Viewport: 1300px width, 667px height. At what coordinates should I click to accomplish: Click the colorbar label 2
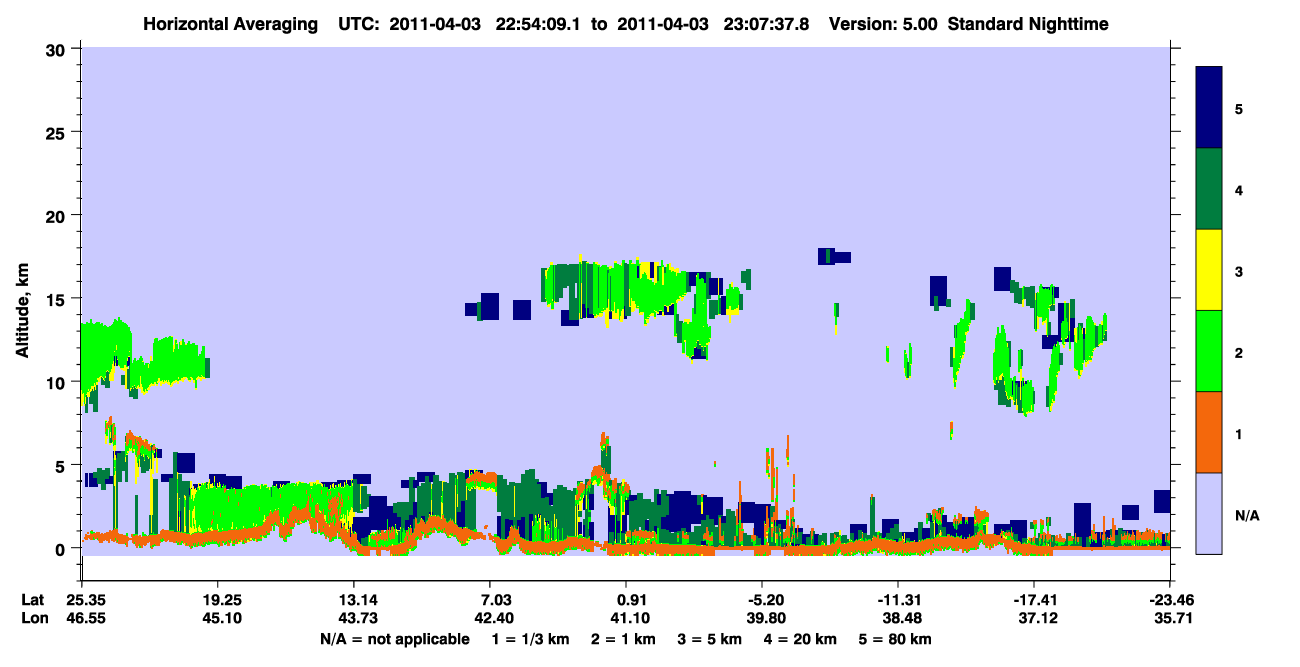1239,352
